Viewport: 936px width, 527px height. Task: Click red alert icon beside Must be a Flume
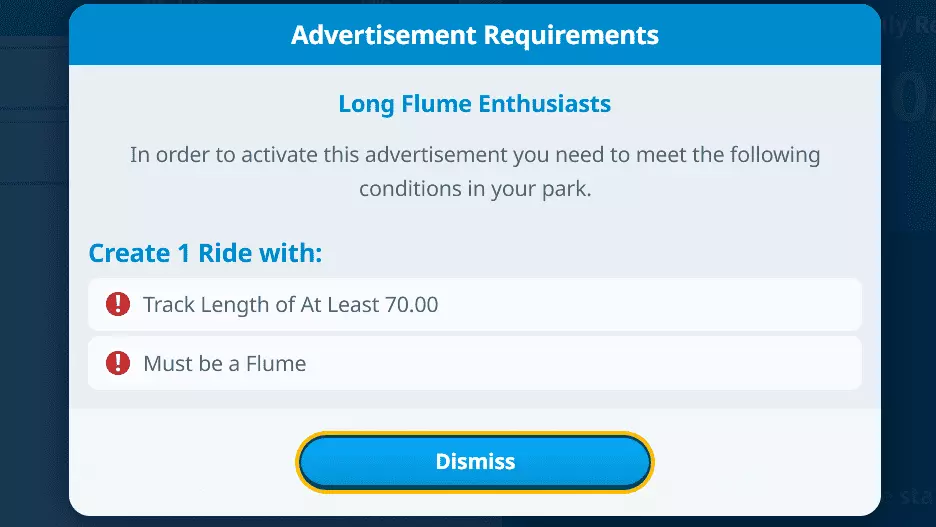coord(118,363)
